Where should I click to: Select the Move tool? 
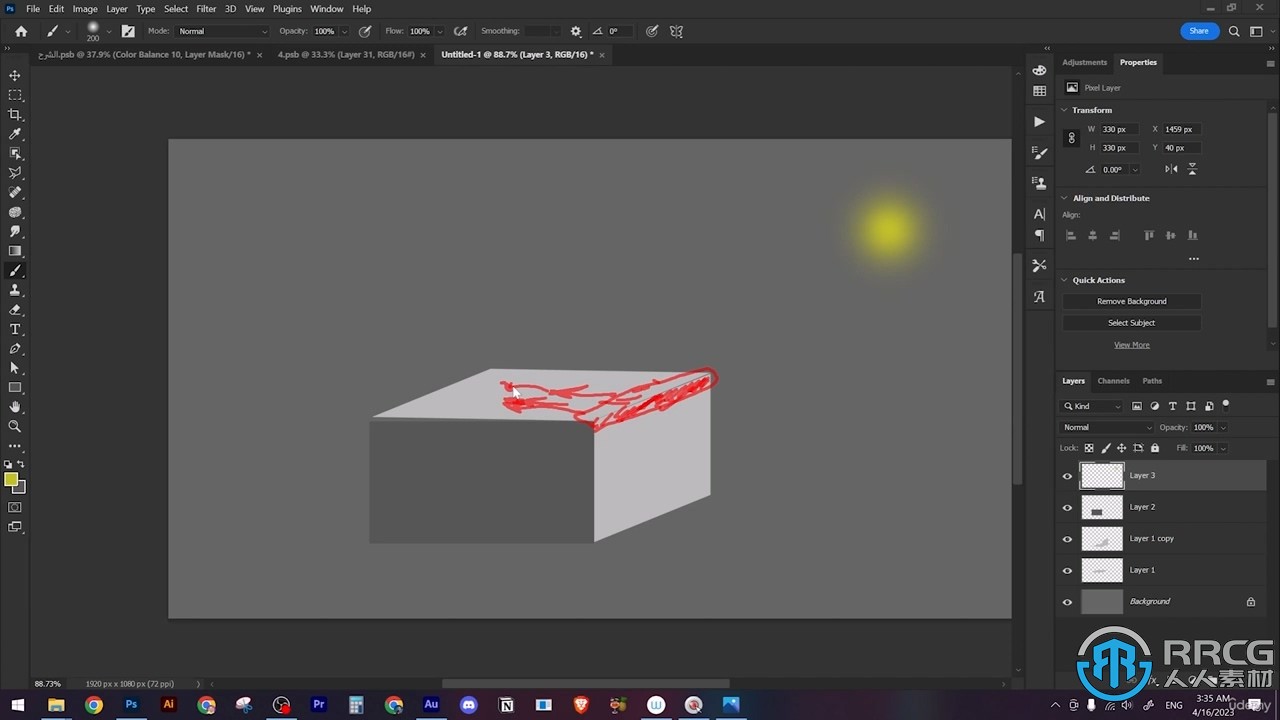[15, 75]
